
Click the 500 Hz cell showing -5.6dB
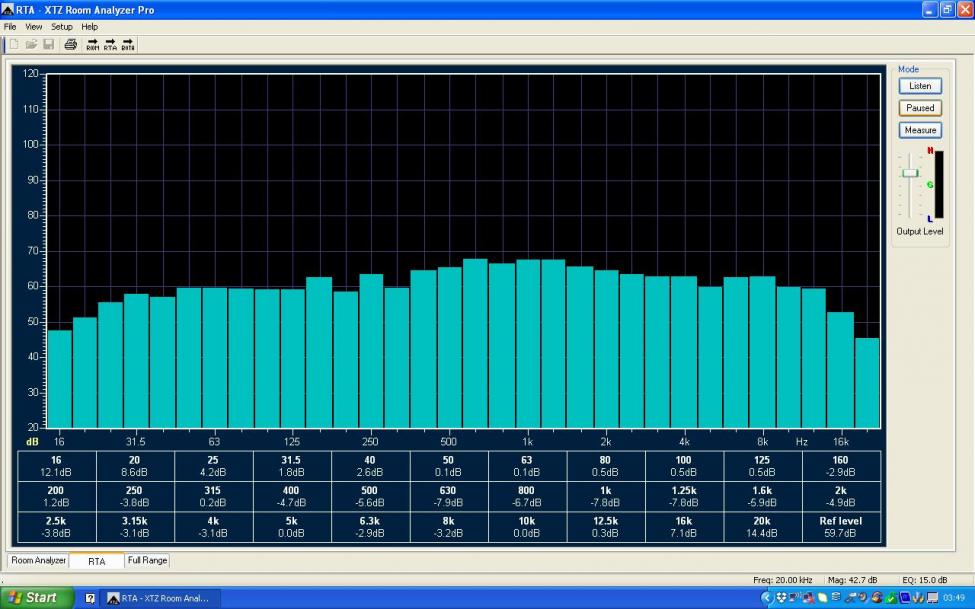pyautogui.click(x=370, y=496)
